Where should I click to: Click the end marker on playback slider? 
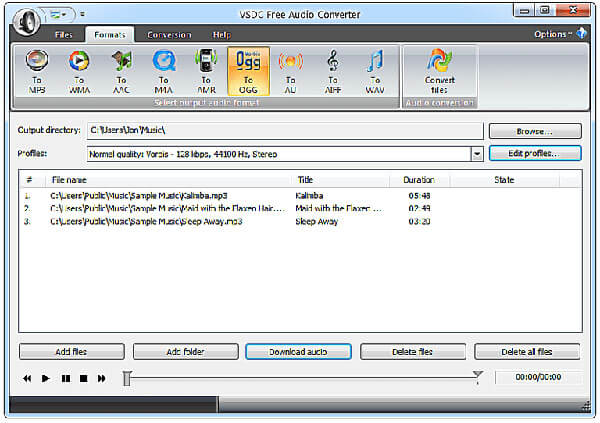pyautogui.click(x=478, y=376)
